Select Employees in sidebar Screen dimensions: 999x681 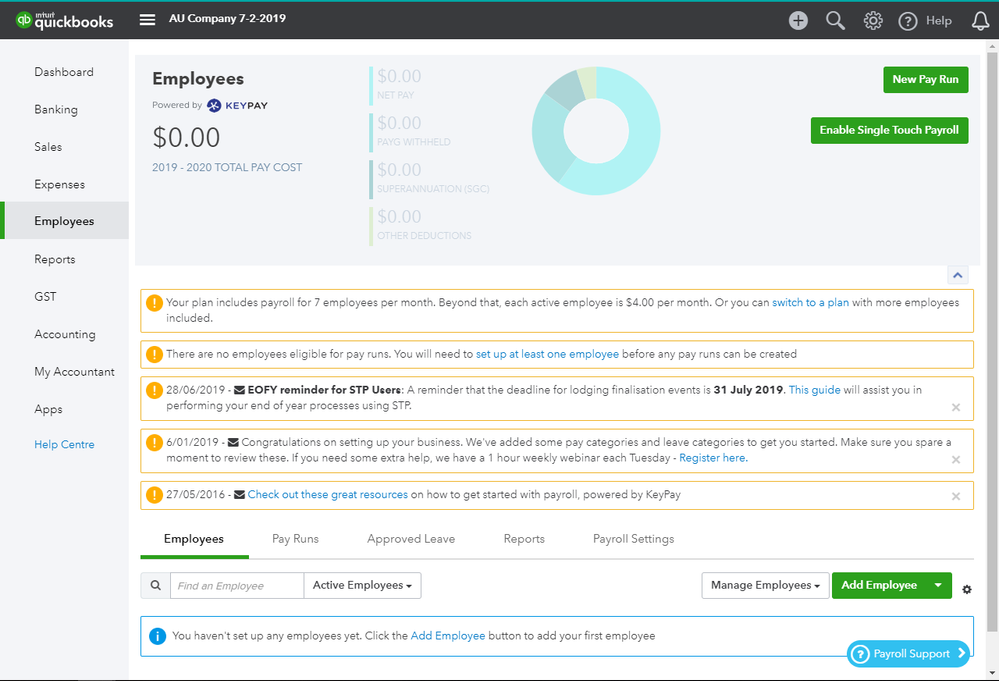pyautogui.click(x=64, y=221)
